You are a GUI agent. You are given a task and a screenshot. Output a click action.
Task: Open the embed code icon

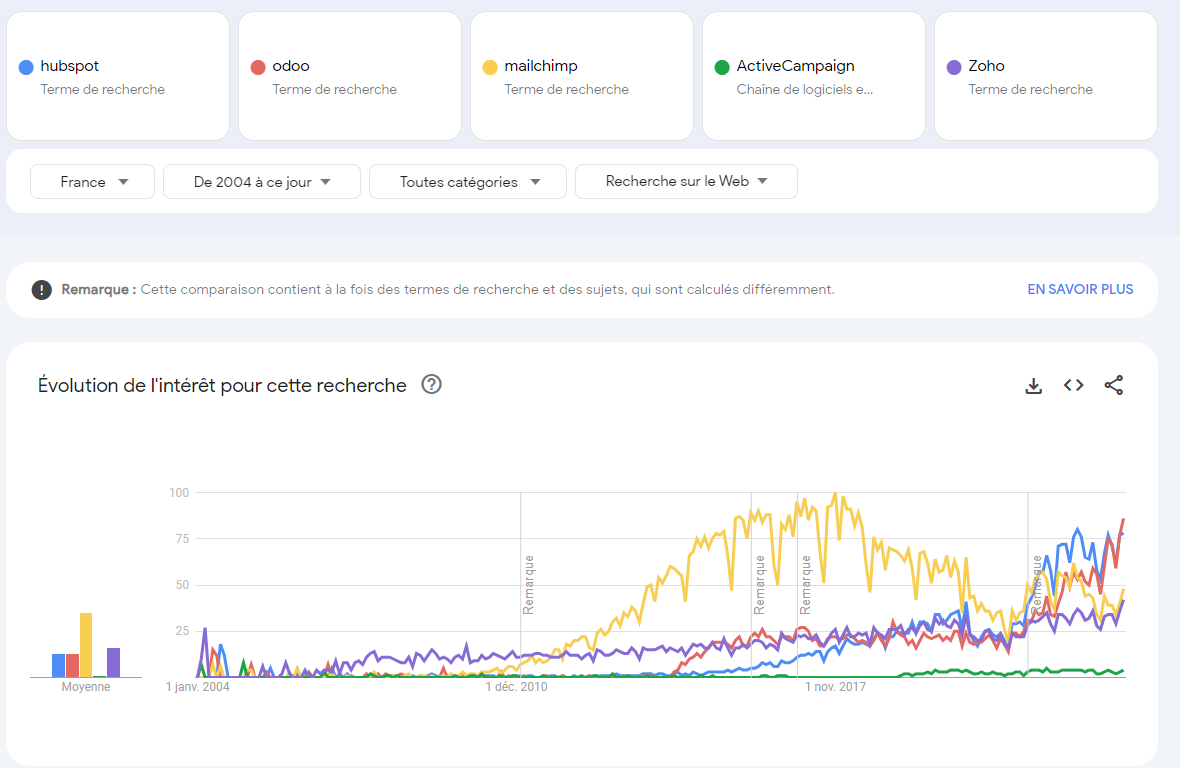(1074, 385)
